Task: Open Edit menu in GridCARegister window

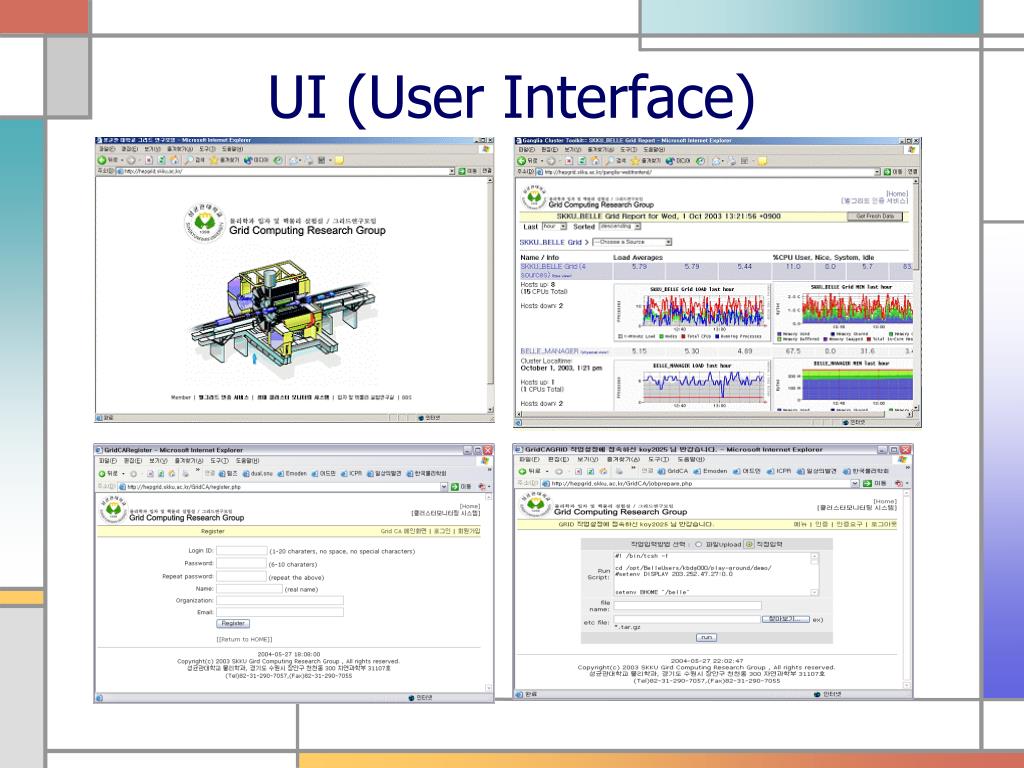Action: click(133, 461)
